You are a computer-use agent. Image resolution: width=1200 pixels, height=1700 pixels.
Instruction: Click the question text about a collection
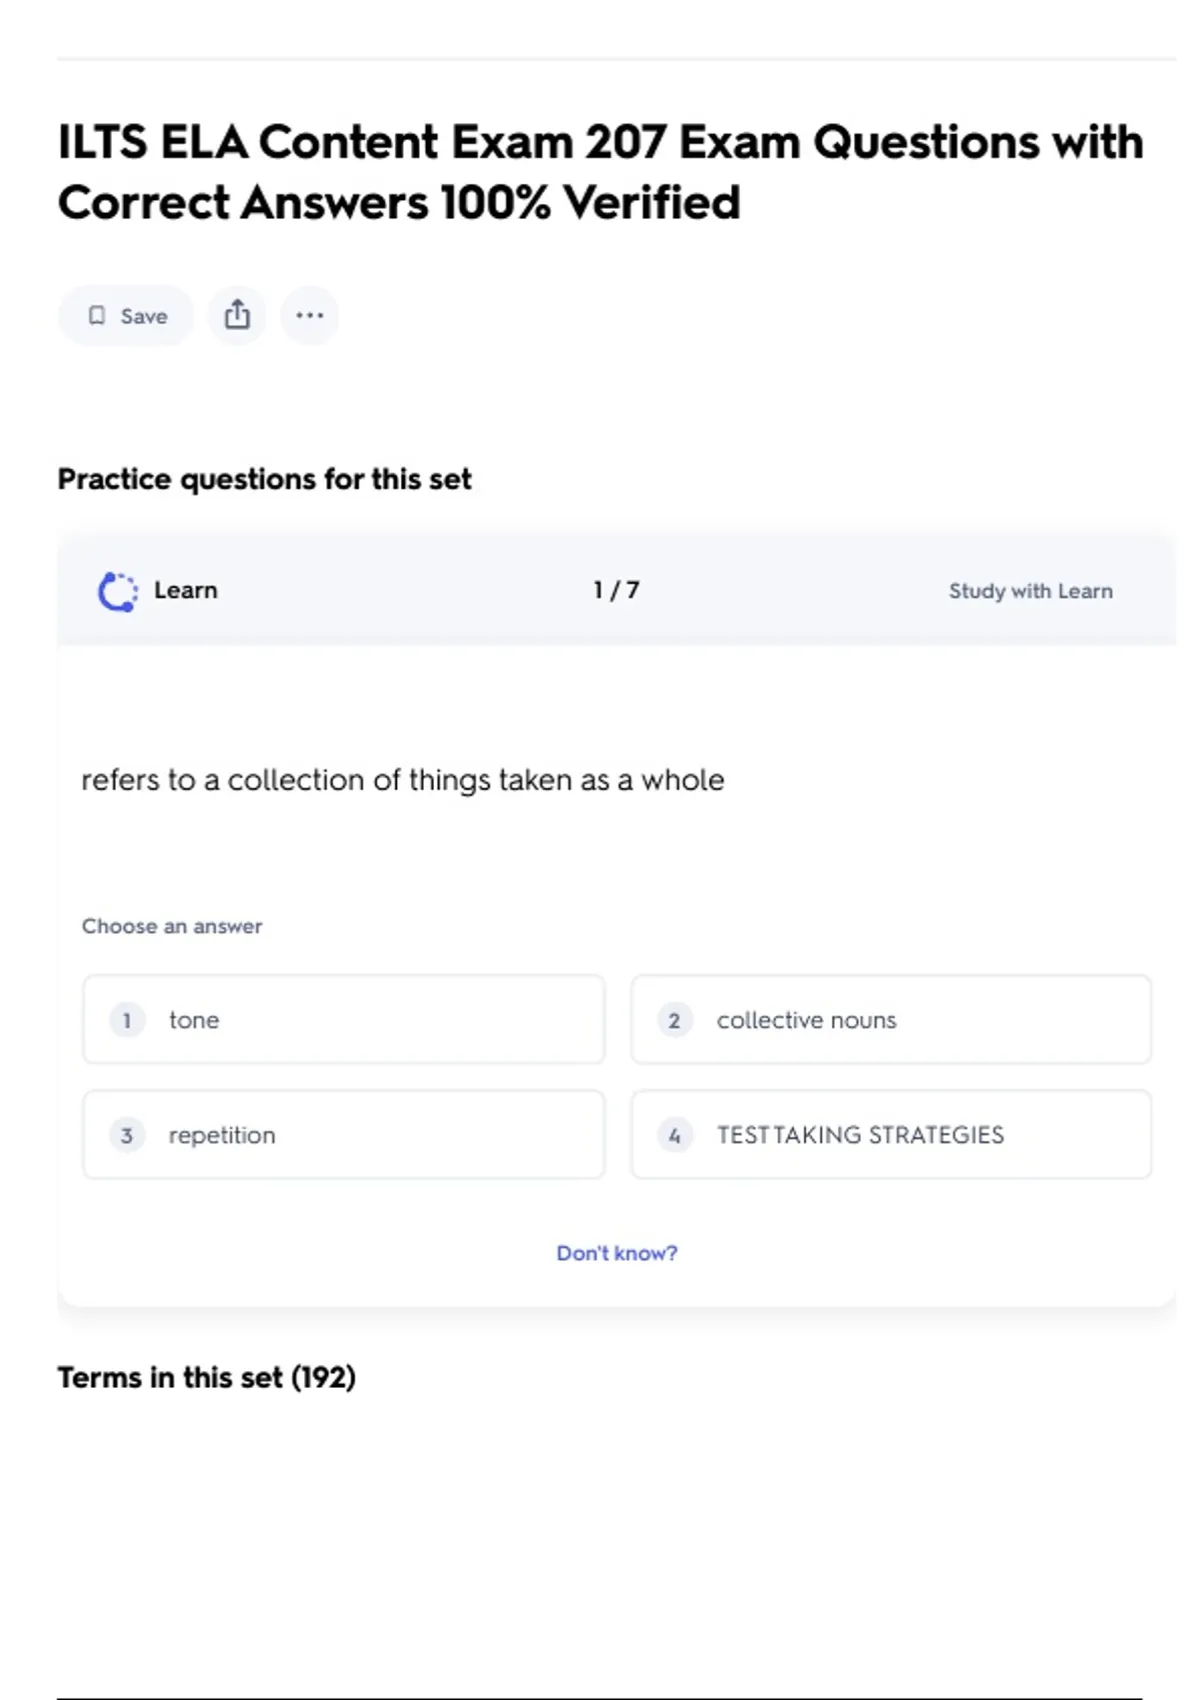[x=402, y=780]
